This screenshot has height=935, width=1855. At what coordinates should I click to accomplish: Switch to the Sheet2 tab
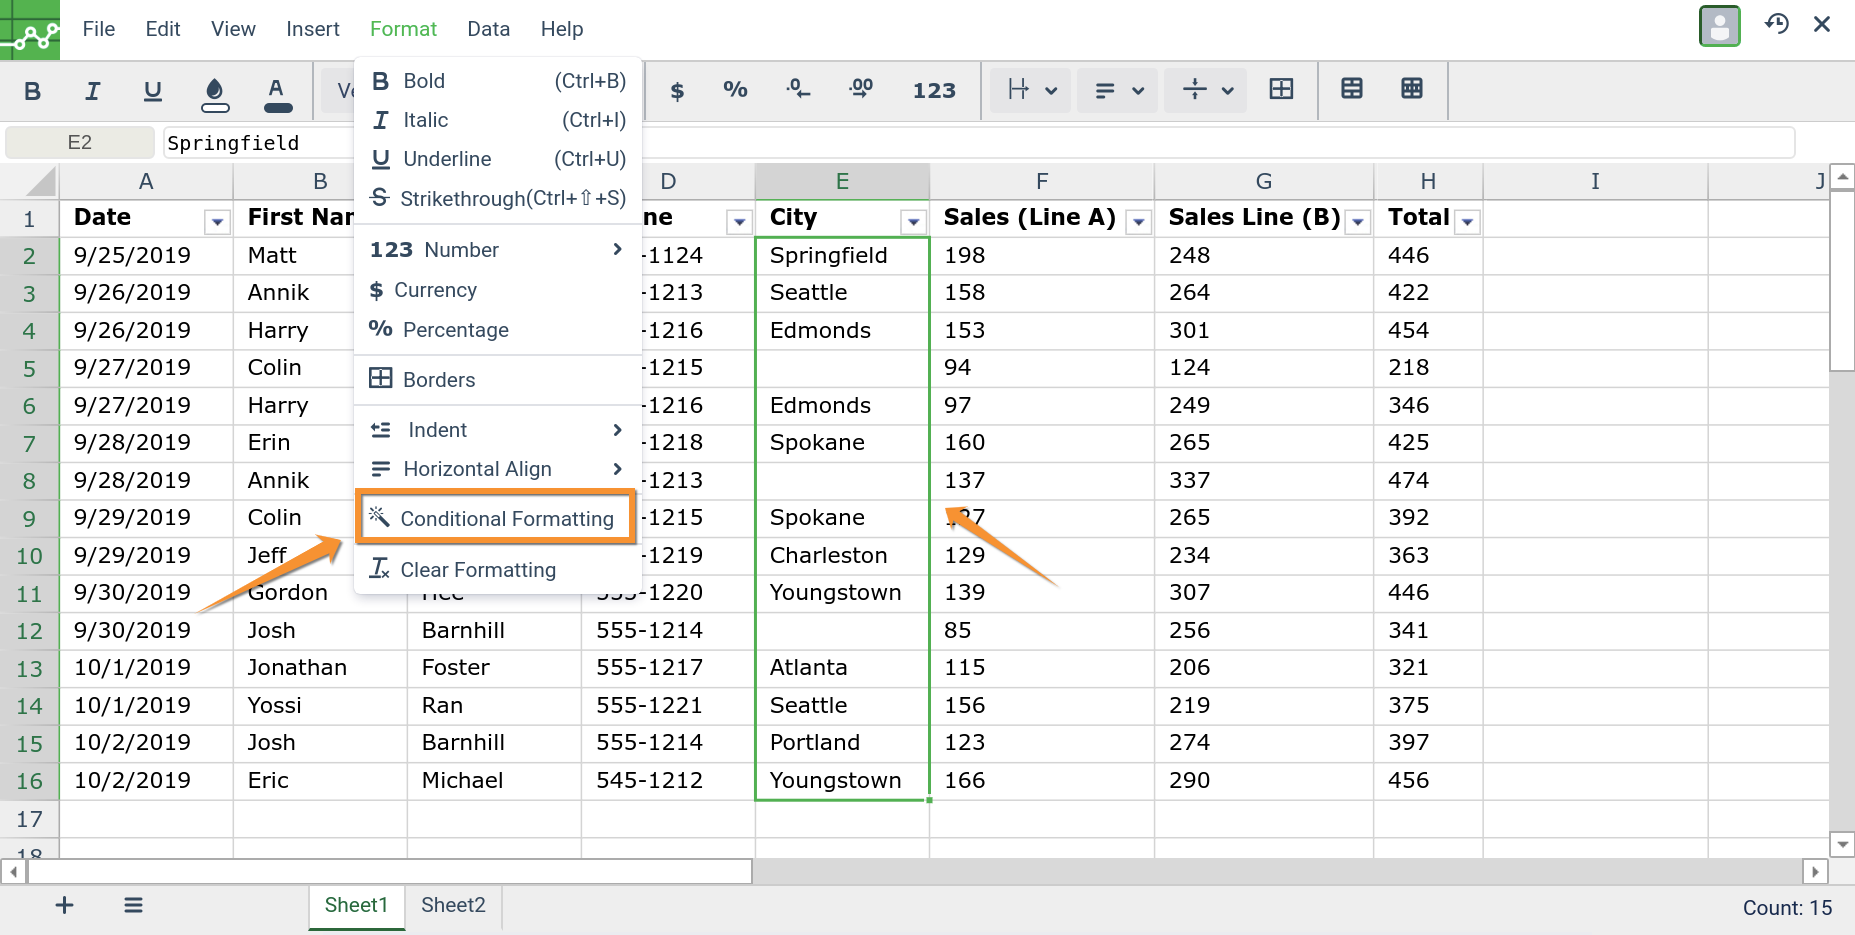tap(452, 906)
